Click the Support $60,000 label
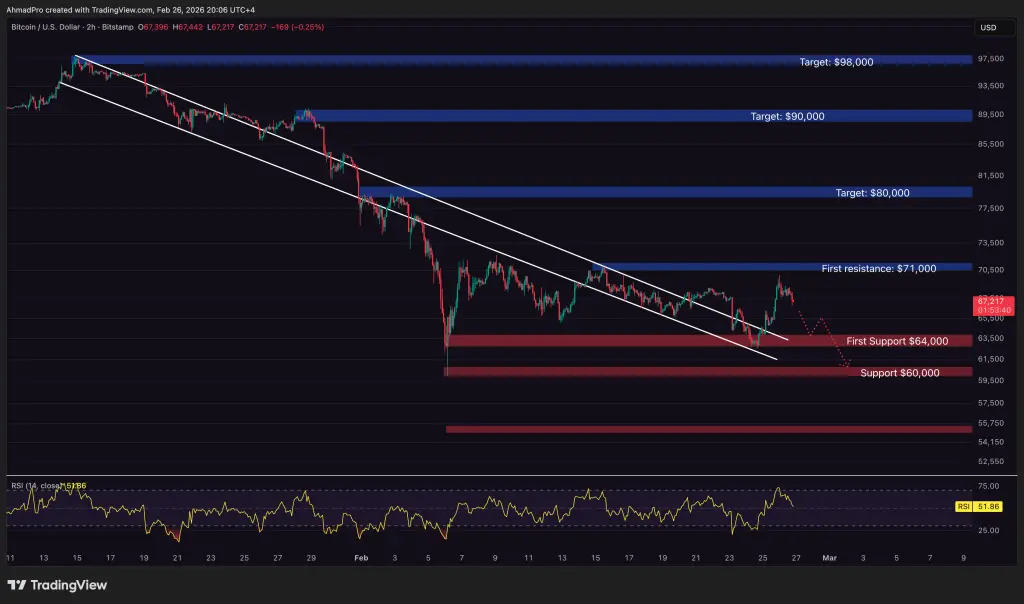 (x=899, y=373)
